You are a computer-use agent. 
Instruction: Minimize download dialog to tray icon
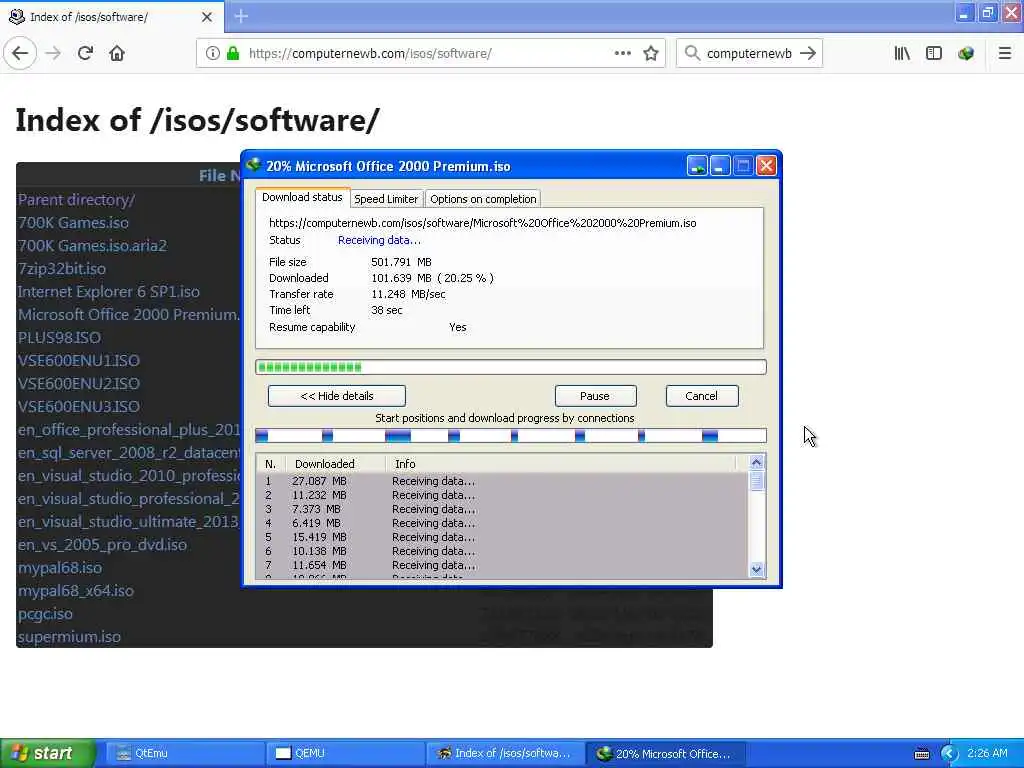pos(697,166)
